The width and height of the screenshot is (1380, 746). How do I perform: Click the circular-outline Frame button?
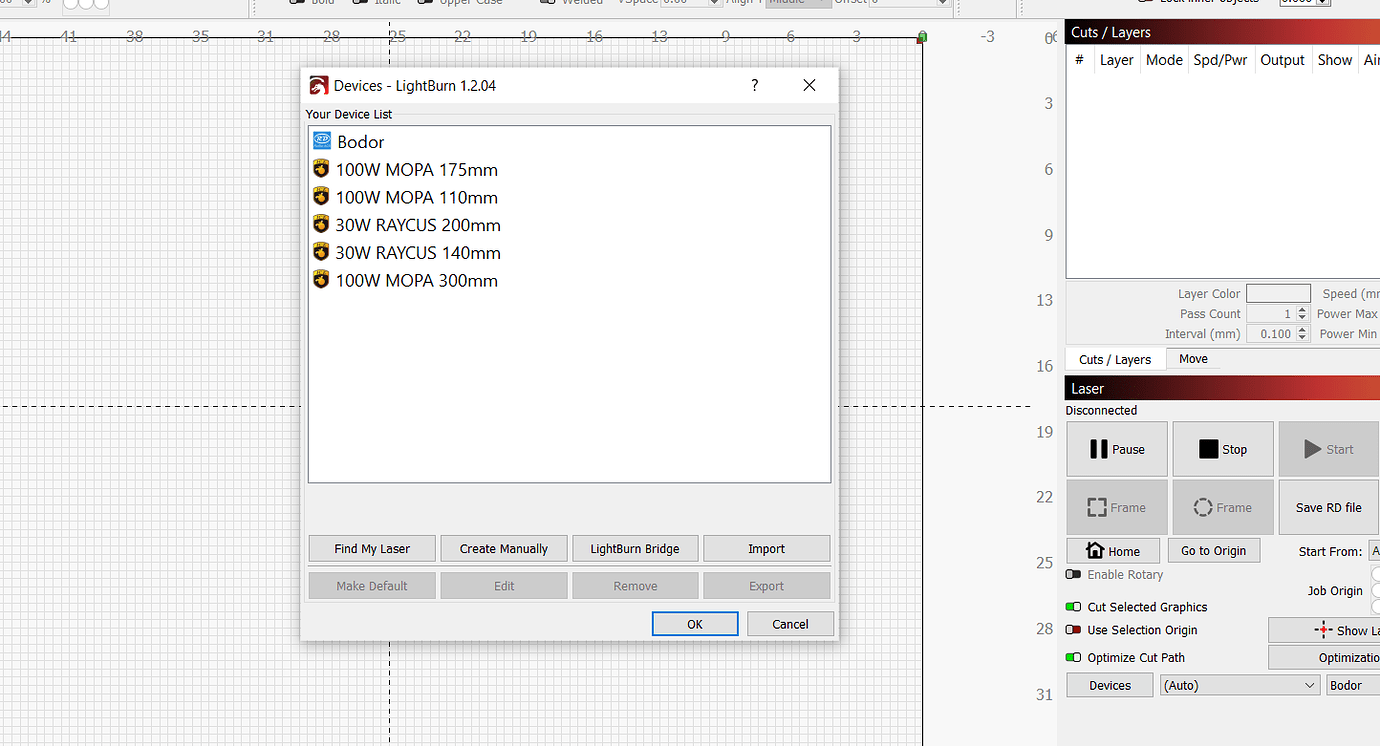coord(1223,507)
